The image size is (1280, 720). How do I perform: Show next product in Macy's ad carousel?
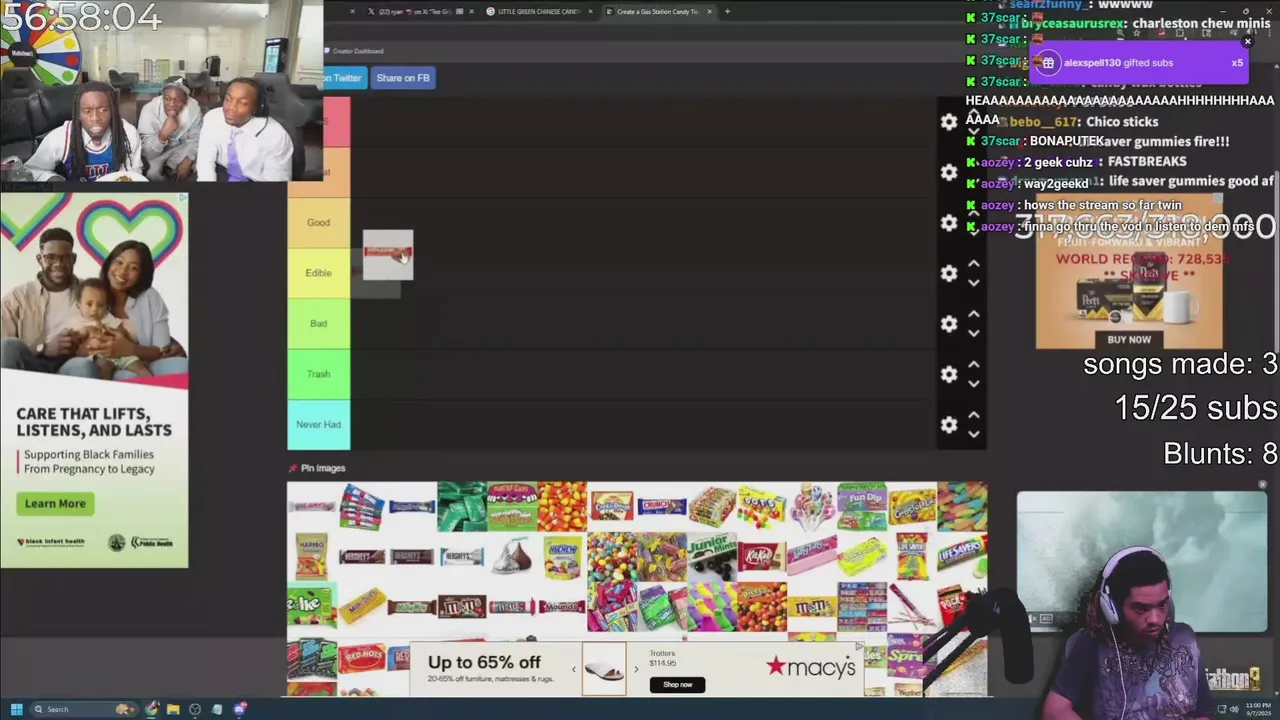[x=635, y=669]
